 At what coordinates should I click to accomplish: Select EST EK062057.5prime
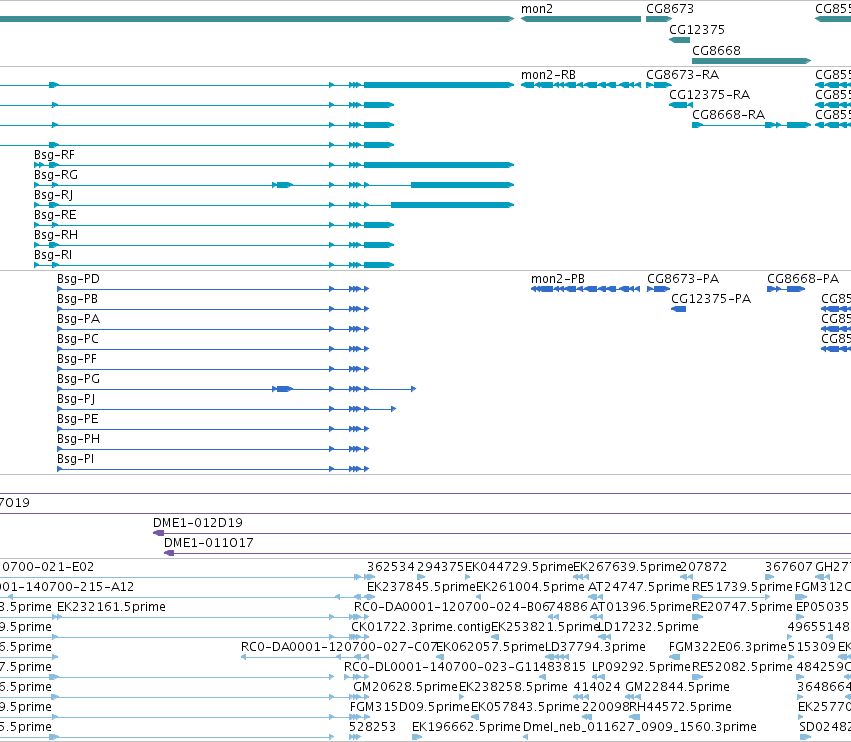point(490,647)
